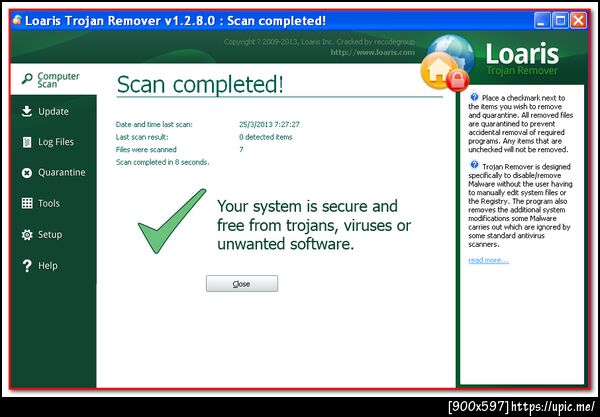Click the Loaris Trojan Remover logo text
The image size is (600, 417).
(x=522, y=59)
